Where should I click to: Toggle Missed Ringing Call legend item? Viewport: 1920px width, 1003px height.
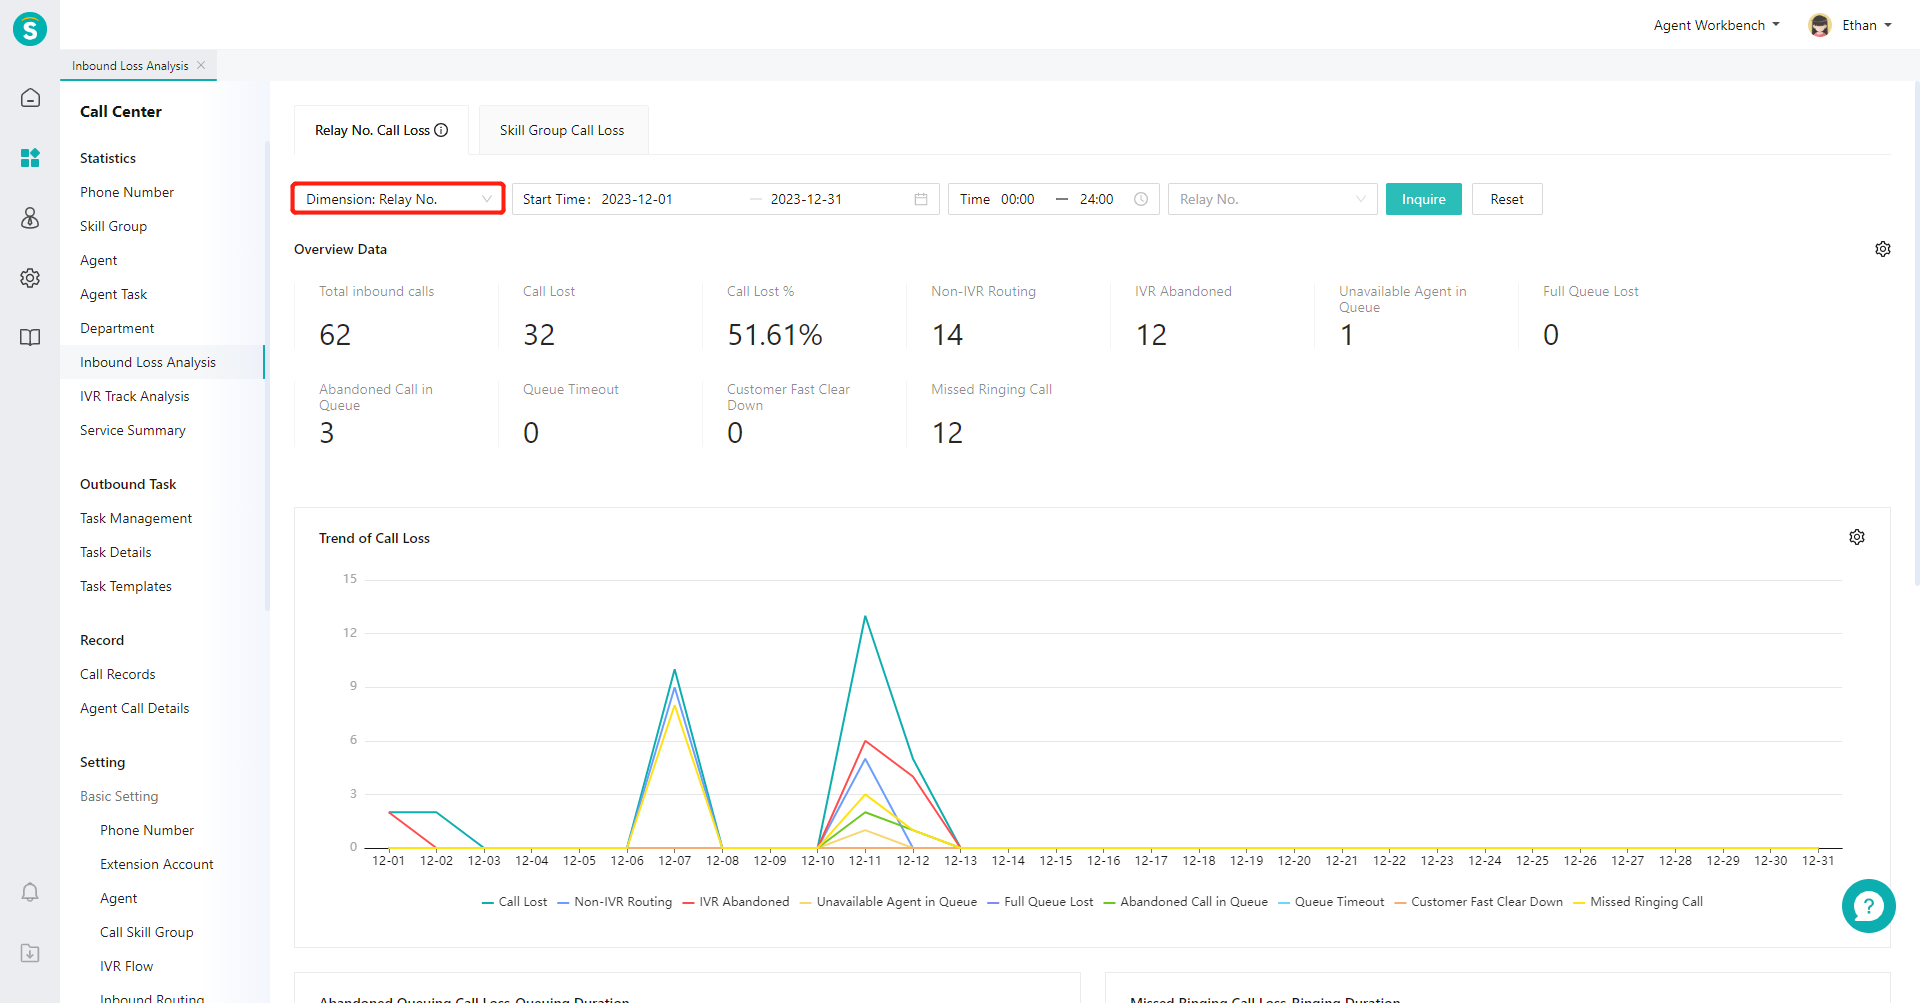tap(1638, 902)
